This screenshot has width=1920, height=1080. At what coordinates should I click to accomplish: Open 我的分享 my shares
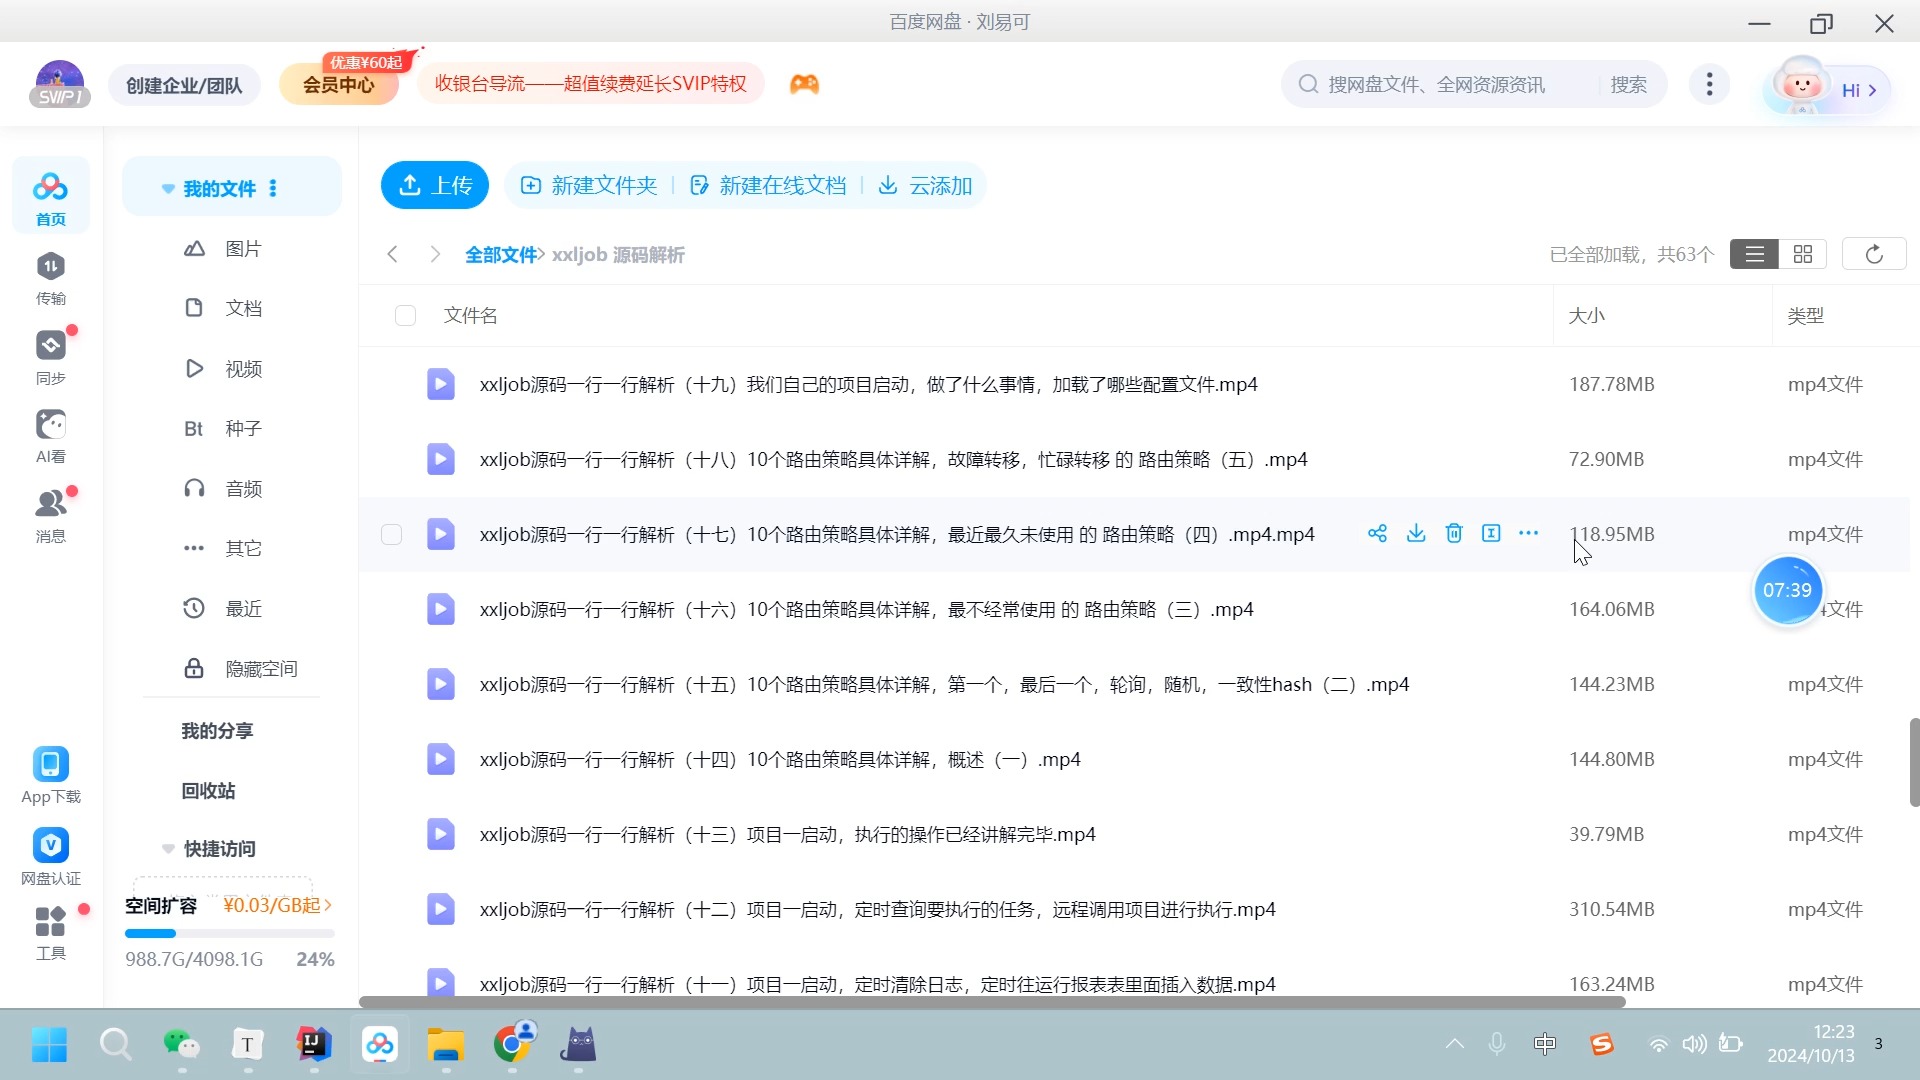click(x=217, y=731)
